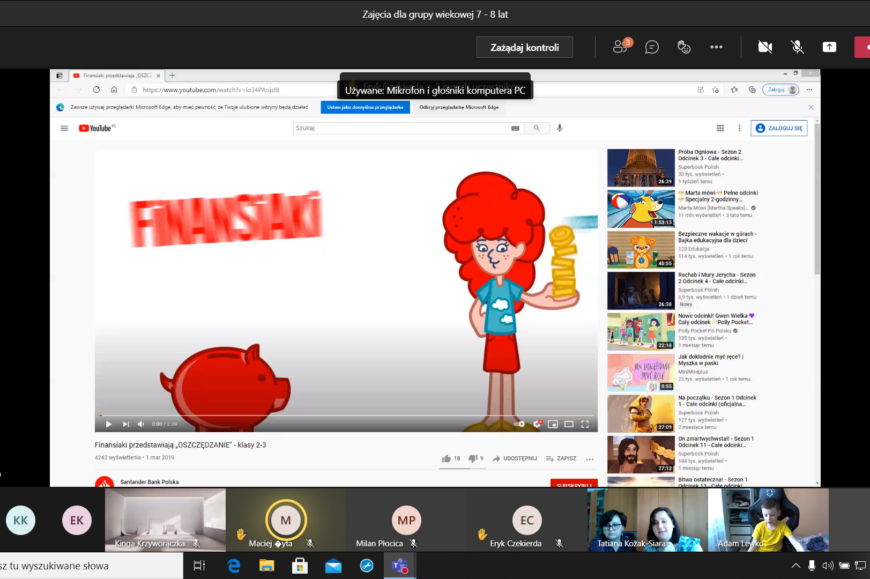Click the Edge Zaloguj profile button
Screen dimensions: 870x579
point(781,90)
